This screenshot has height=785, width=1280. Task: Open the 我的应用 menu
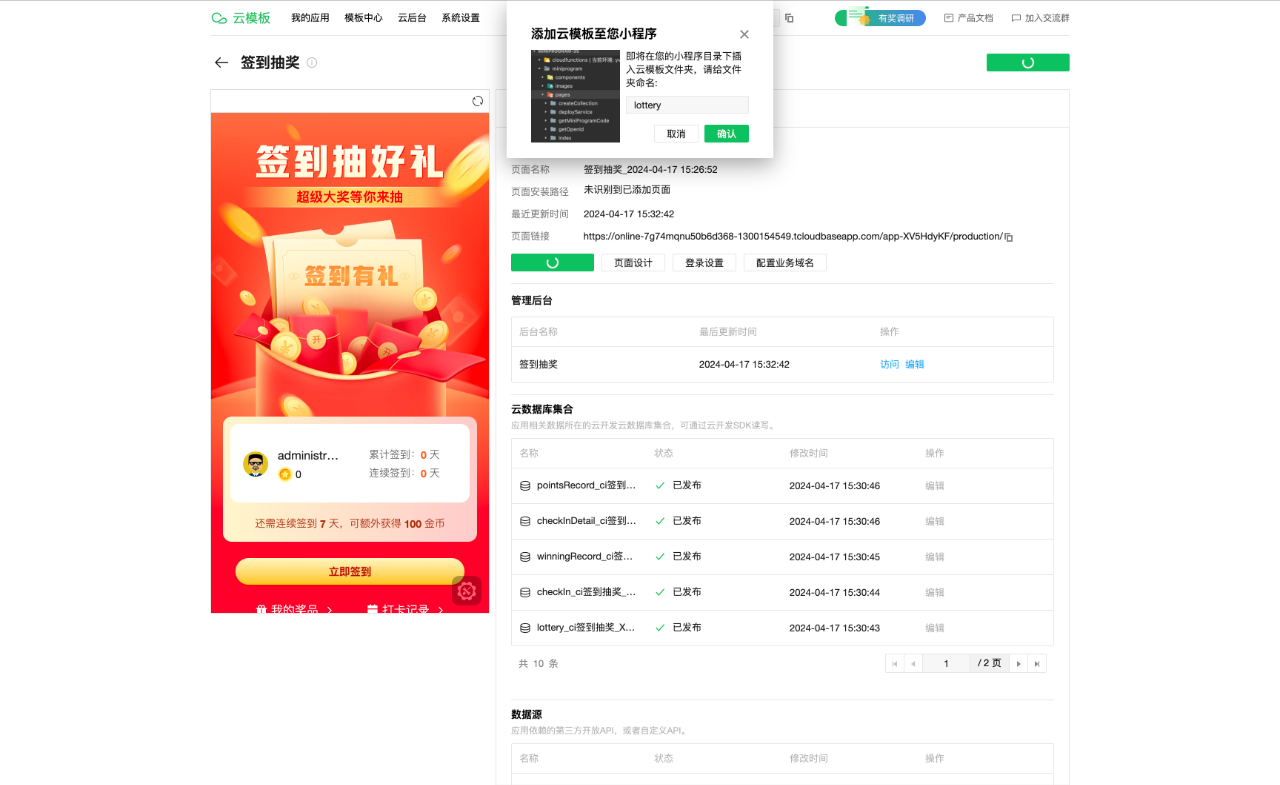pos(310,18)
